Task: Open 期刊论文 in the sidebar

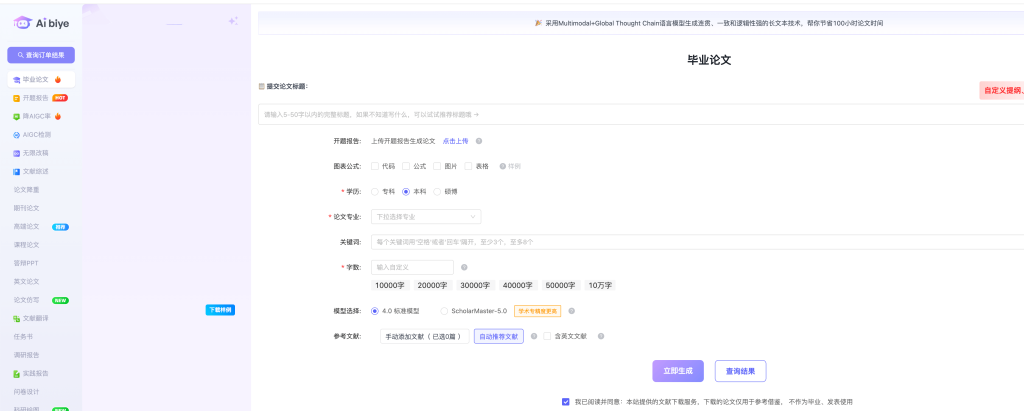Action: click(27, 208)
